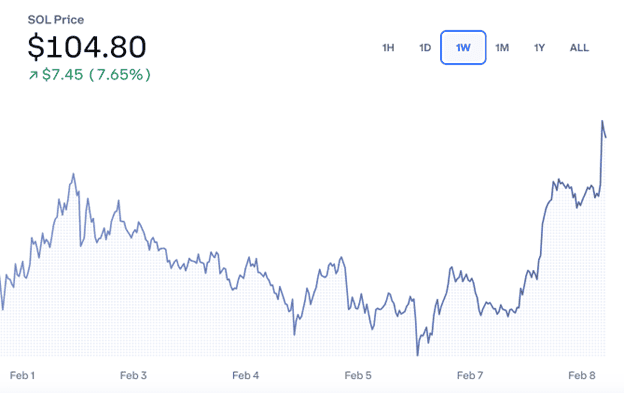Image resolution: width=624 pixels, height=393 pixels.
Task: Show the 1M price history
Action: pyautogui.click(x=502, y=48)
